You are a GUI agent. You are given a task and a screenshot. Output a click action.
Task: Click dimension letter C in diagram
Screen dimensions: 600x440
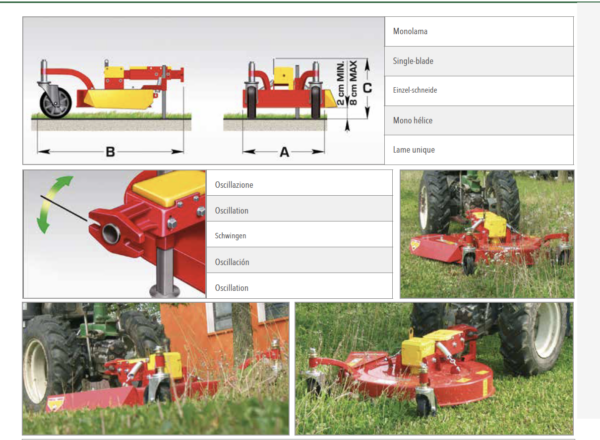pyautogui.click(x=367, y=88)
